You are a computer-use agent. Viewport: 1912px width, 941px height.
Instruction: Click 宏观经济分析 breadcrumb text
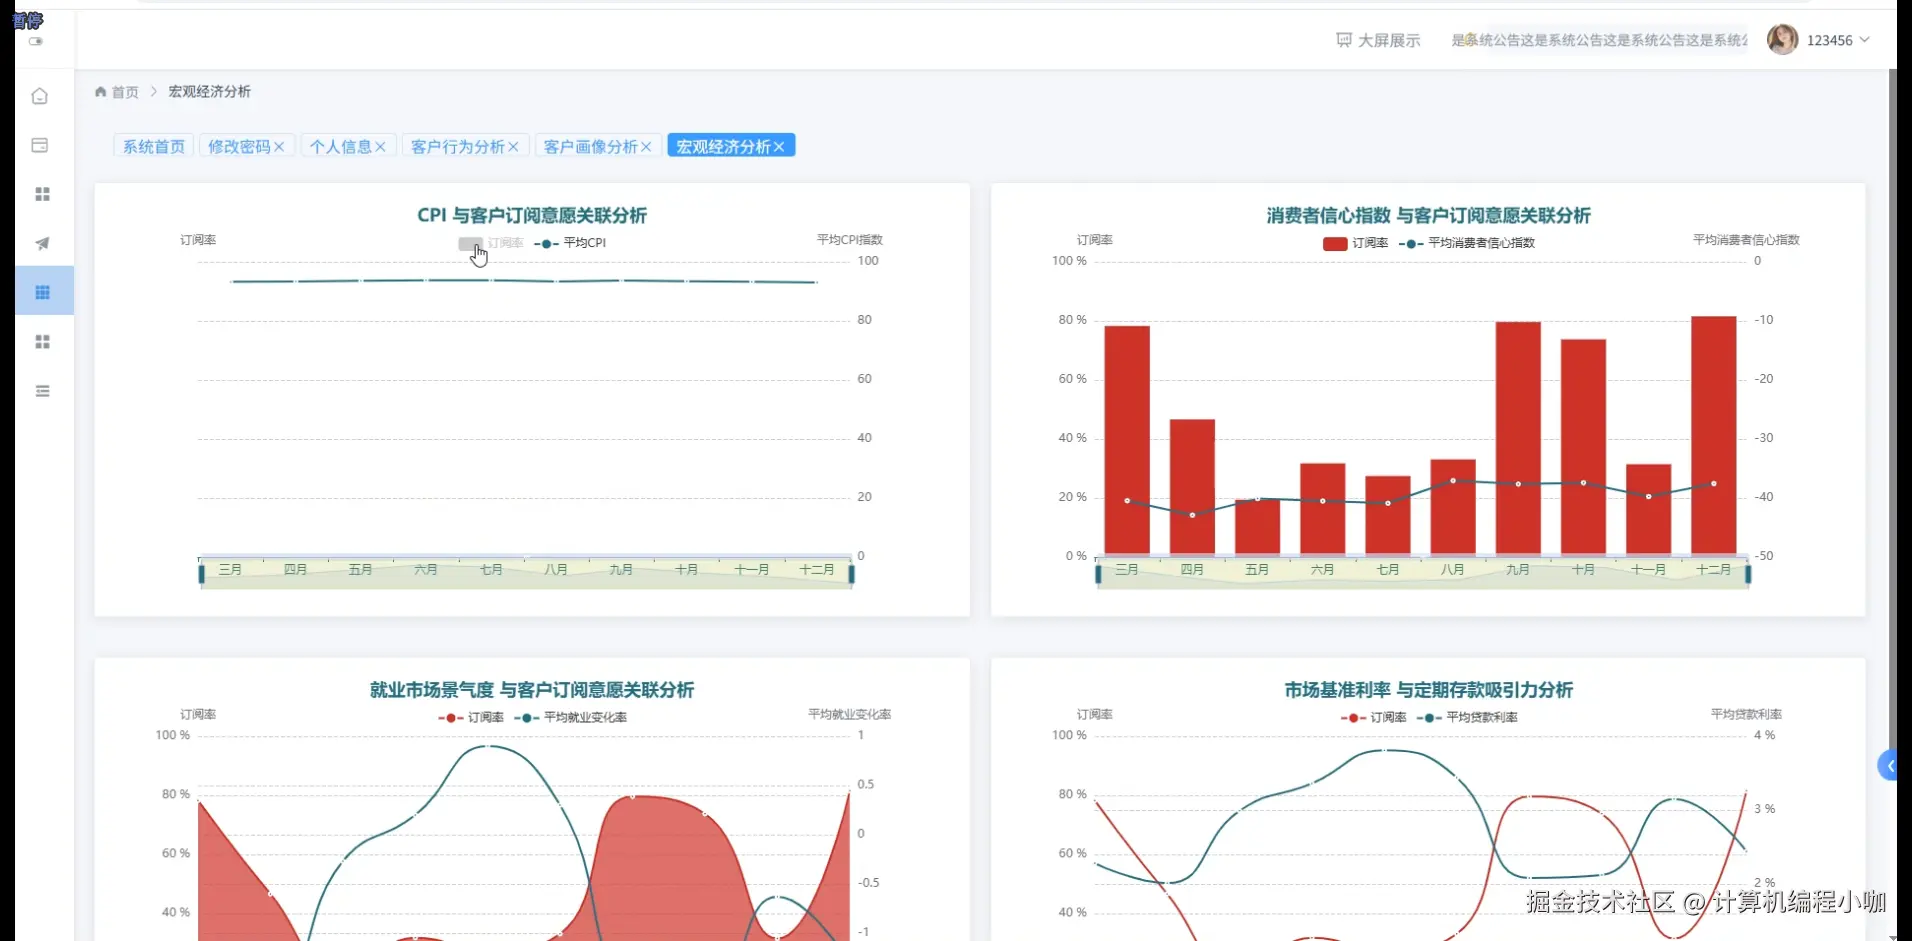[209, 92]
